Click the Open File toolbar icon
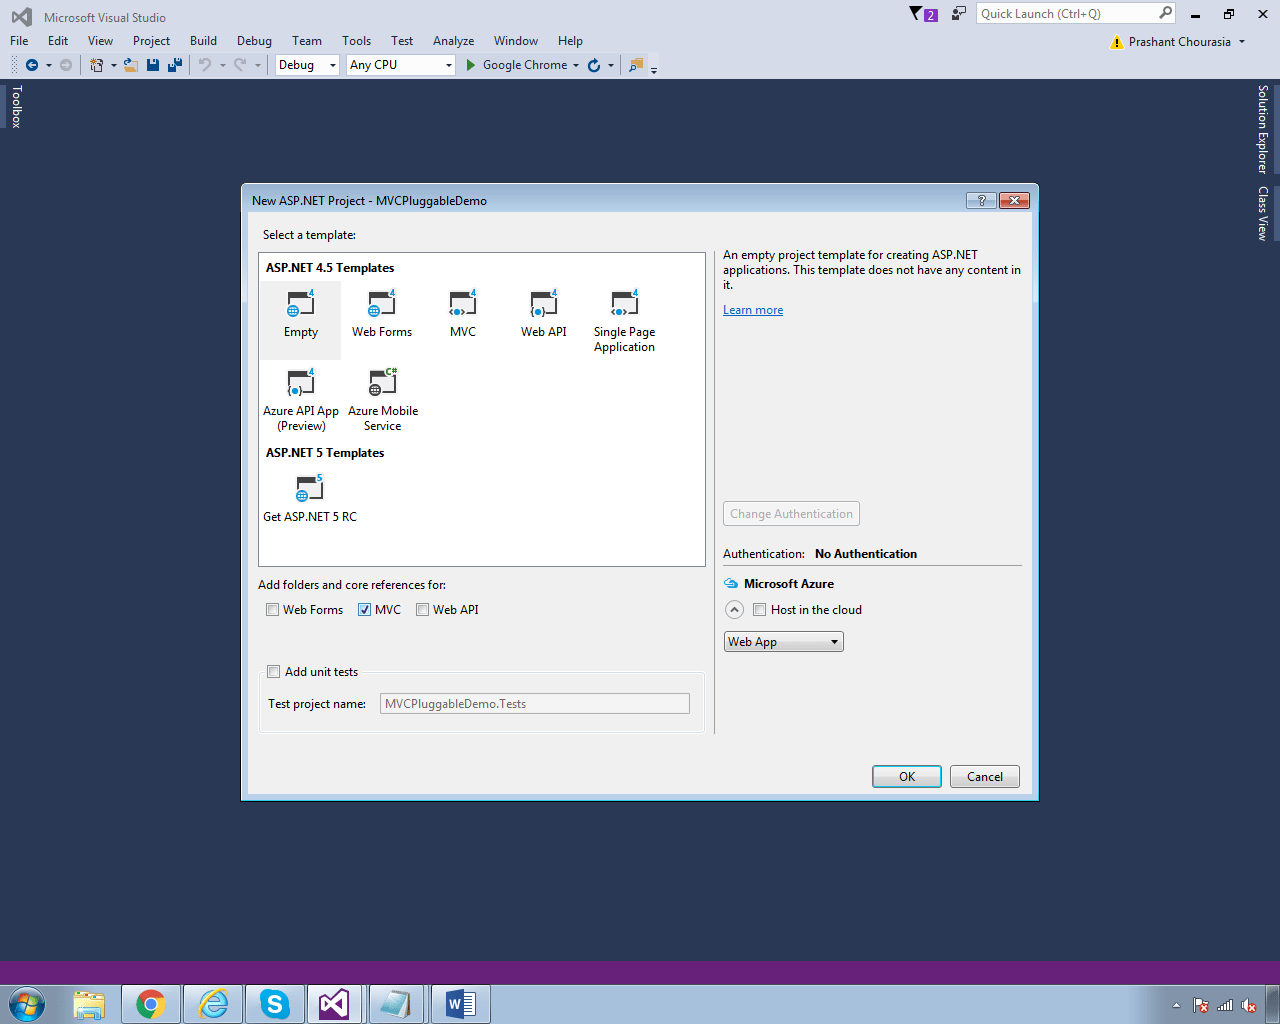This screenshot has width=1280, height=1024. click(x=130, y=65)
